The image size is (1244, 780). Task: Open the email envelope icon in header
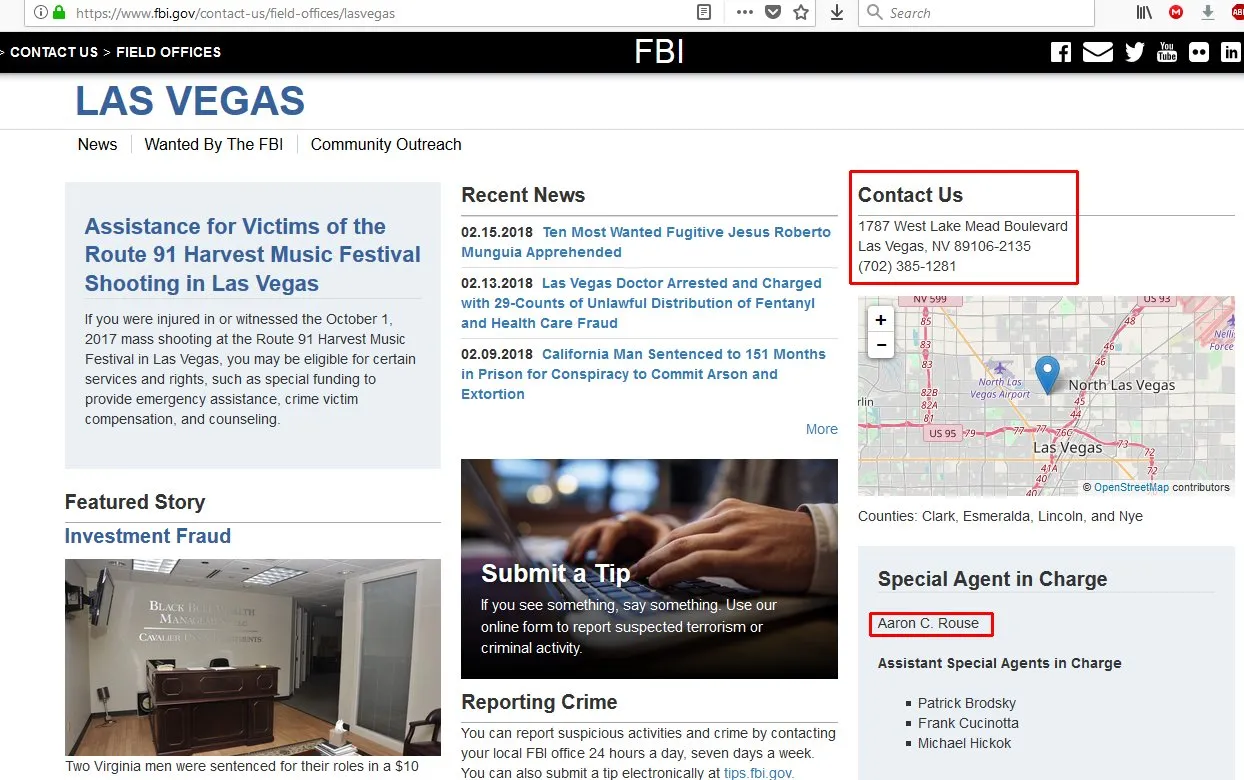point(1097,52)
